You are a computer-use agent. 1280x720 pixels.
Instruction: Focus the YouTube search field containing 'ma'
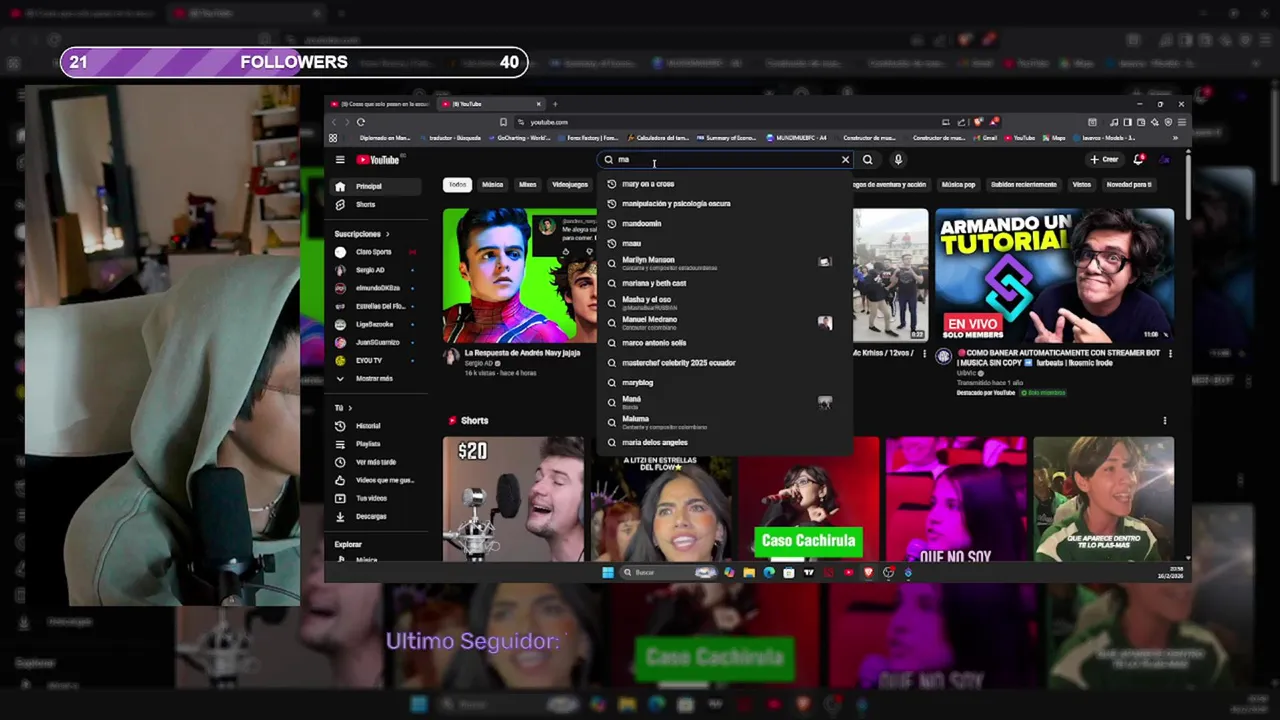pos(725,160)
